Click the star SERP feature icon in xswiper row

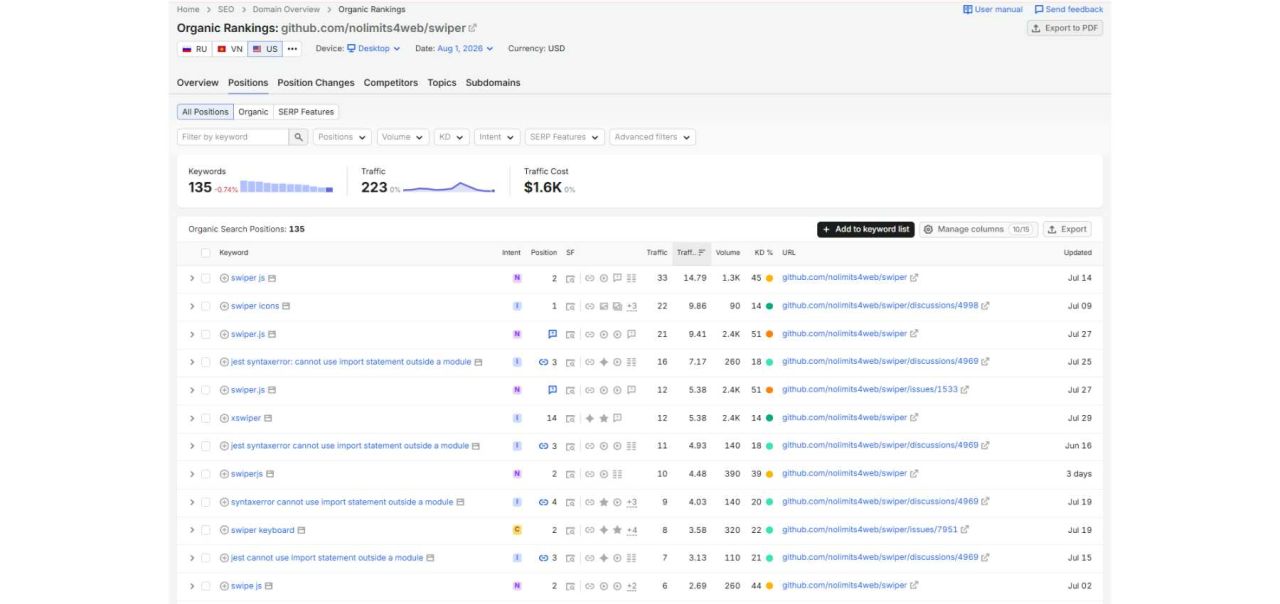click(x=604, y=418)
